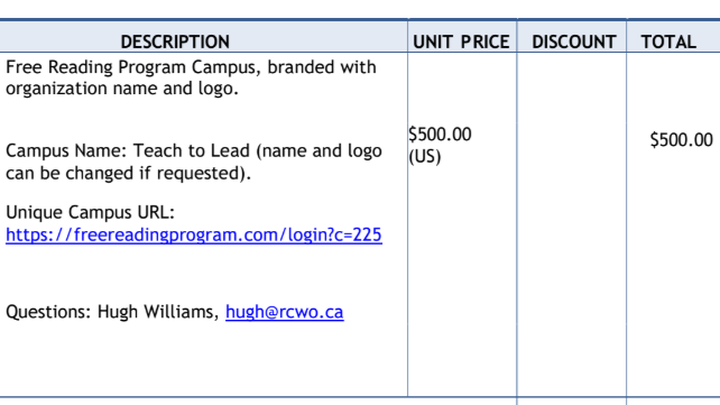
Task: Click the hugh@rcwo.ca email link
Action: pyautogui.click(x=284, y=312)
